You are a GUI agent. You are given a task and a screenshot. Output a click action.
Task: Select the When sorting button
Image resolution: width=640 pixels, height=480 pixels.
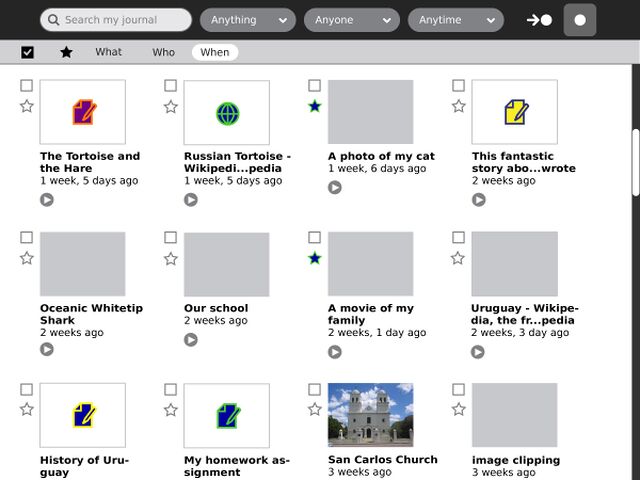[x=215, y=52]
